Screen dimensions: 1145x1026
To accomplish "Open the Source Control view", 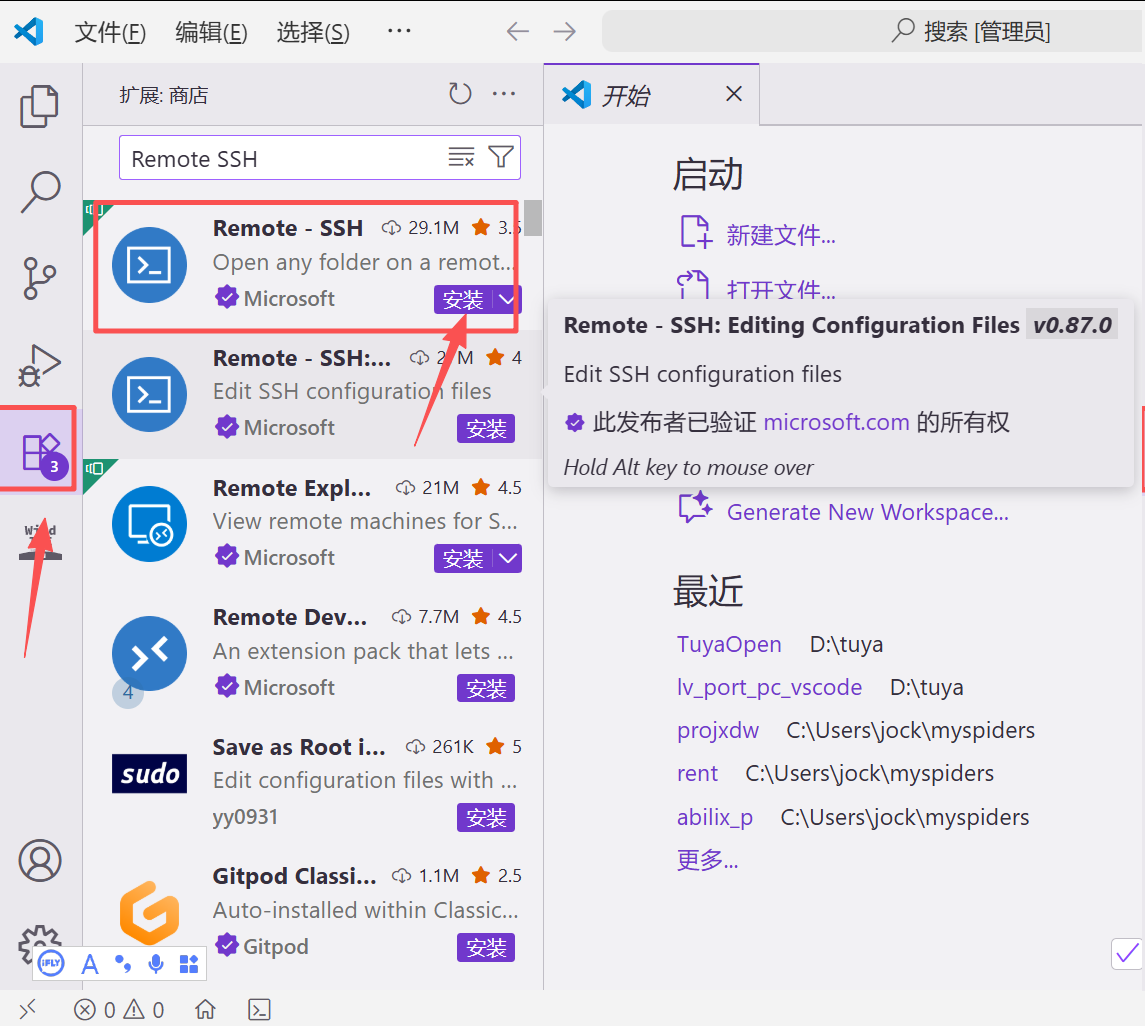I will pos(39,278).
